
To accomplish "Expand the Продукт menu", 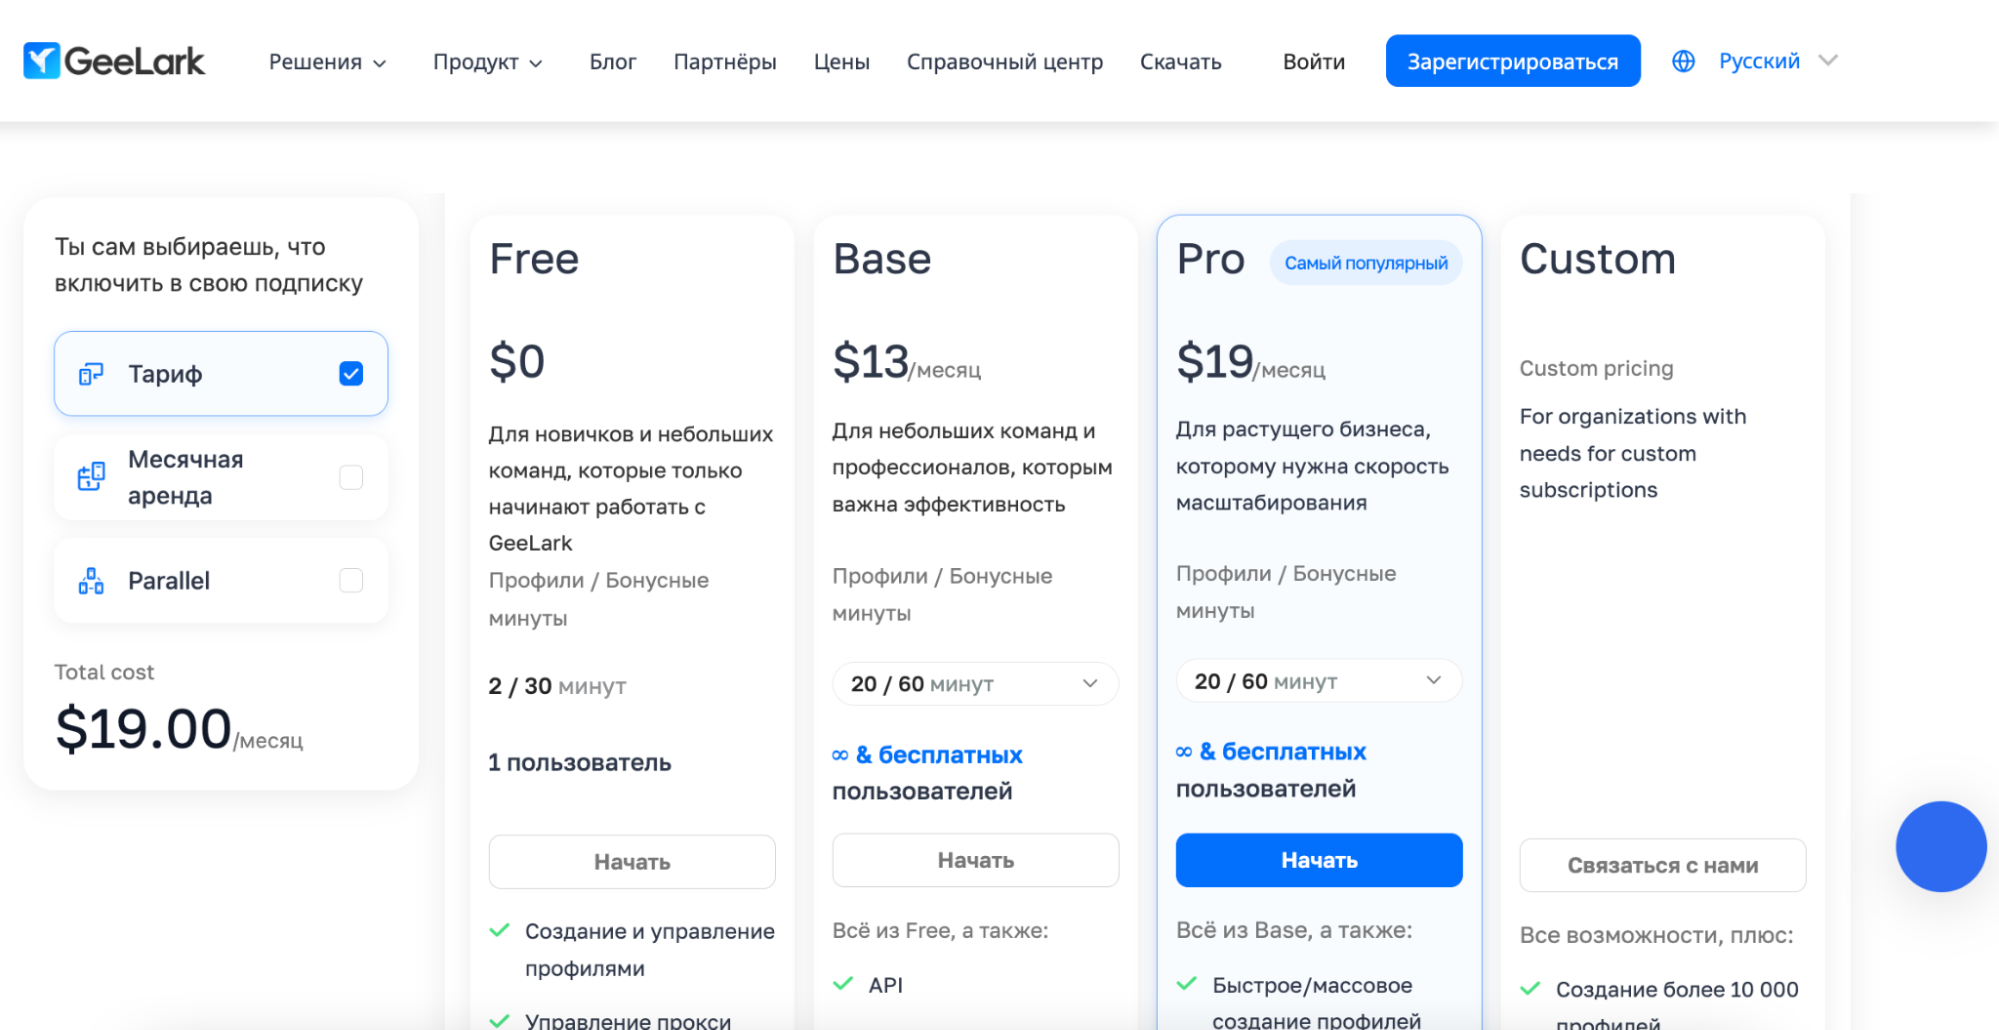I will tap(488, 62).
